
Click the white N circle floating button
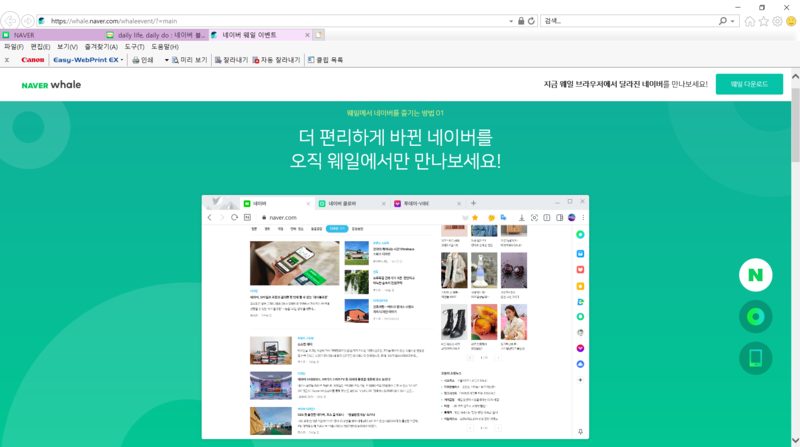756,275
